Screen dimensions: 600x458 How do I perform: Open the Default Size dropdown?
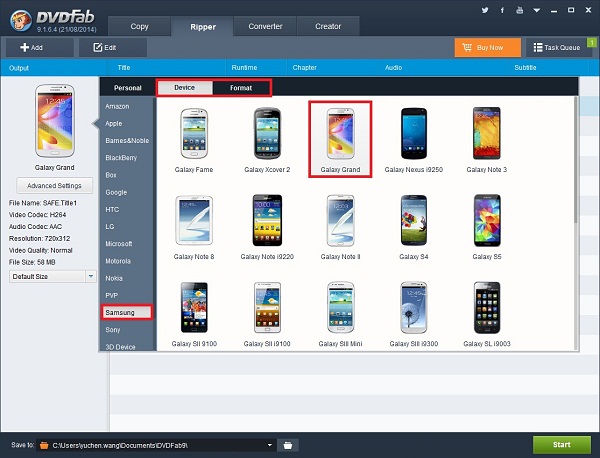click(52, 276)
